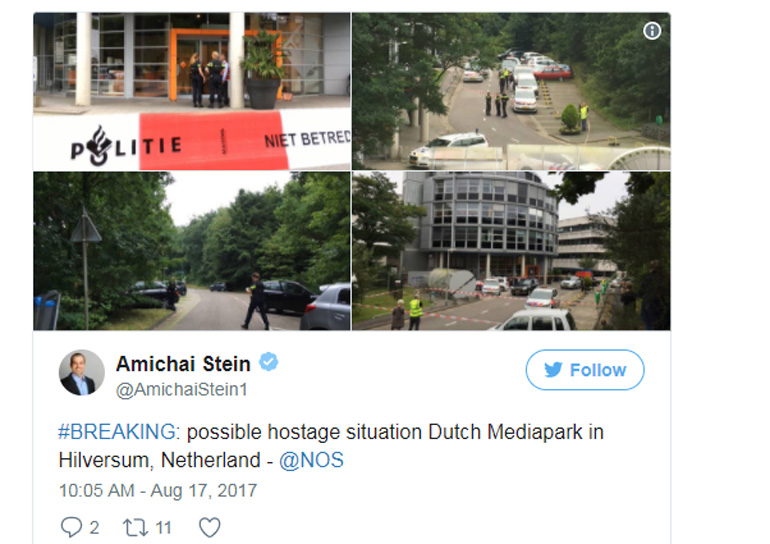
Task: Click the tweet text about Hilversum
Action: [330, 446]
